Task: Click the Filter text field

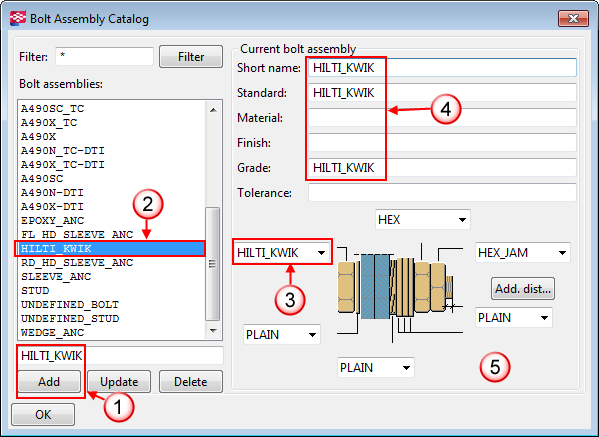Action: [104, 57]
